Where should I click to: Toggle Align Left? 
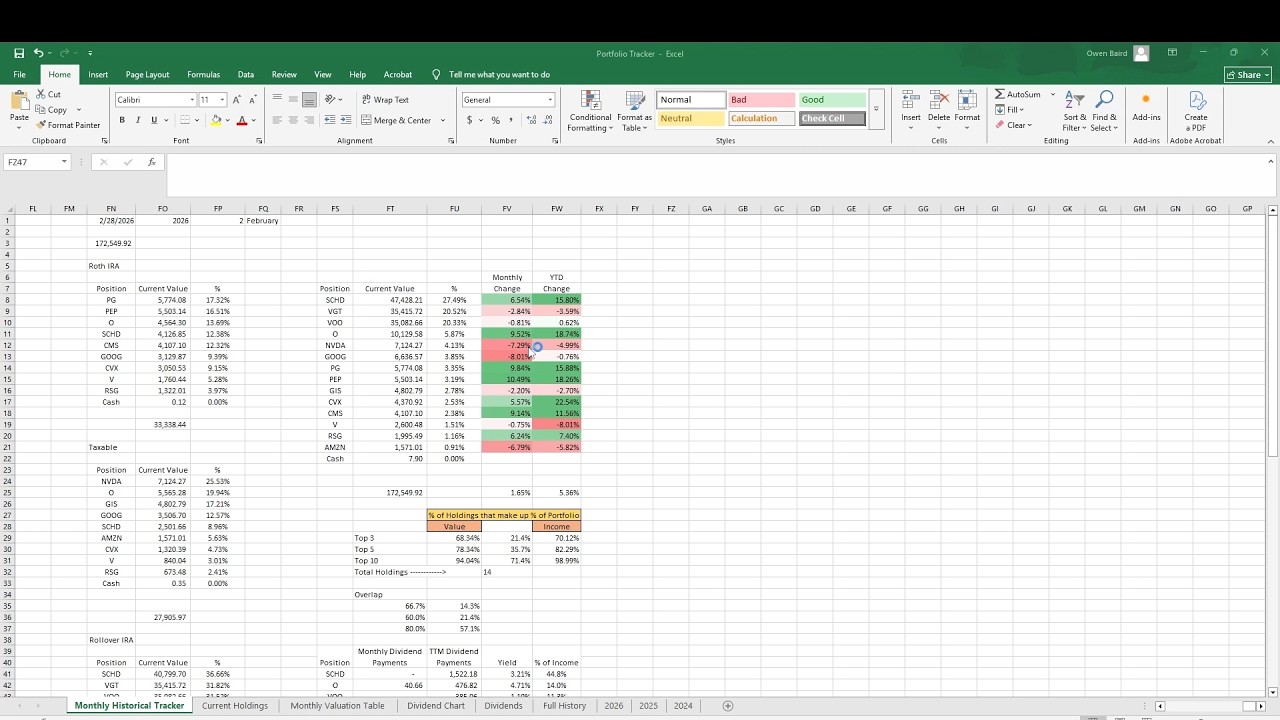point(278,120)
